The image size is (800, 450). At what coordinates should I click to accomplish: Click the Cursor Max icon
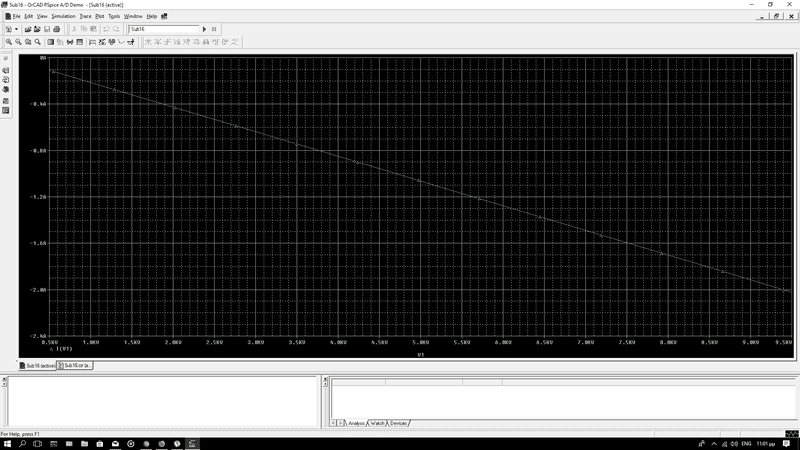pos(187,42)
